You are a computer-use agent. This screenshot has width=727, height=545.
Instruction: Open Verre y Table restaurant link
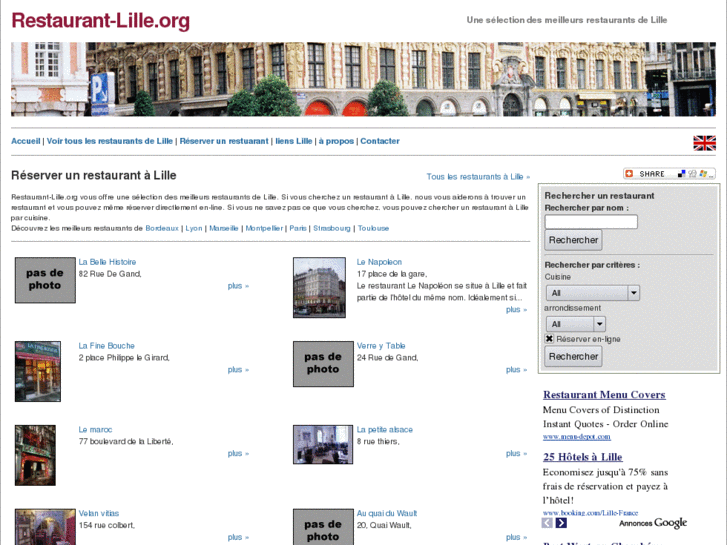click(x=381, y=346)
